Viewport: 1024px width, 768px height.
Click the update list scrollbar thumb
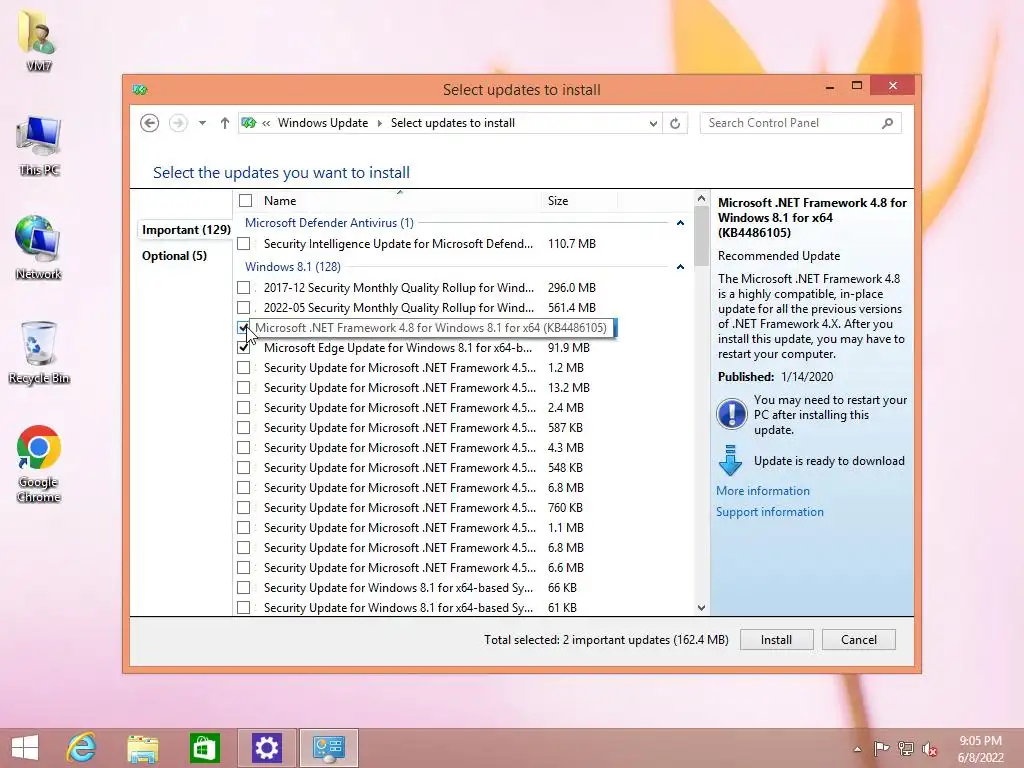701,236
